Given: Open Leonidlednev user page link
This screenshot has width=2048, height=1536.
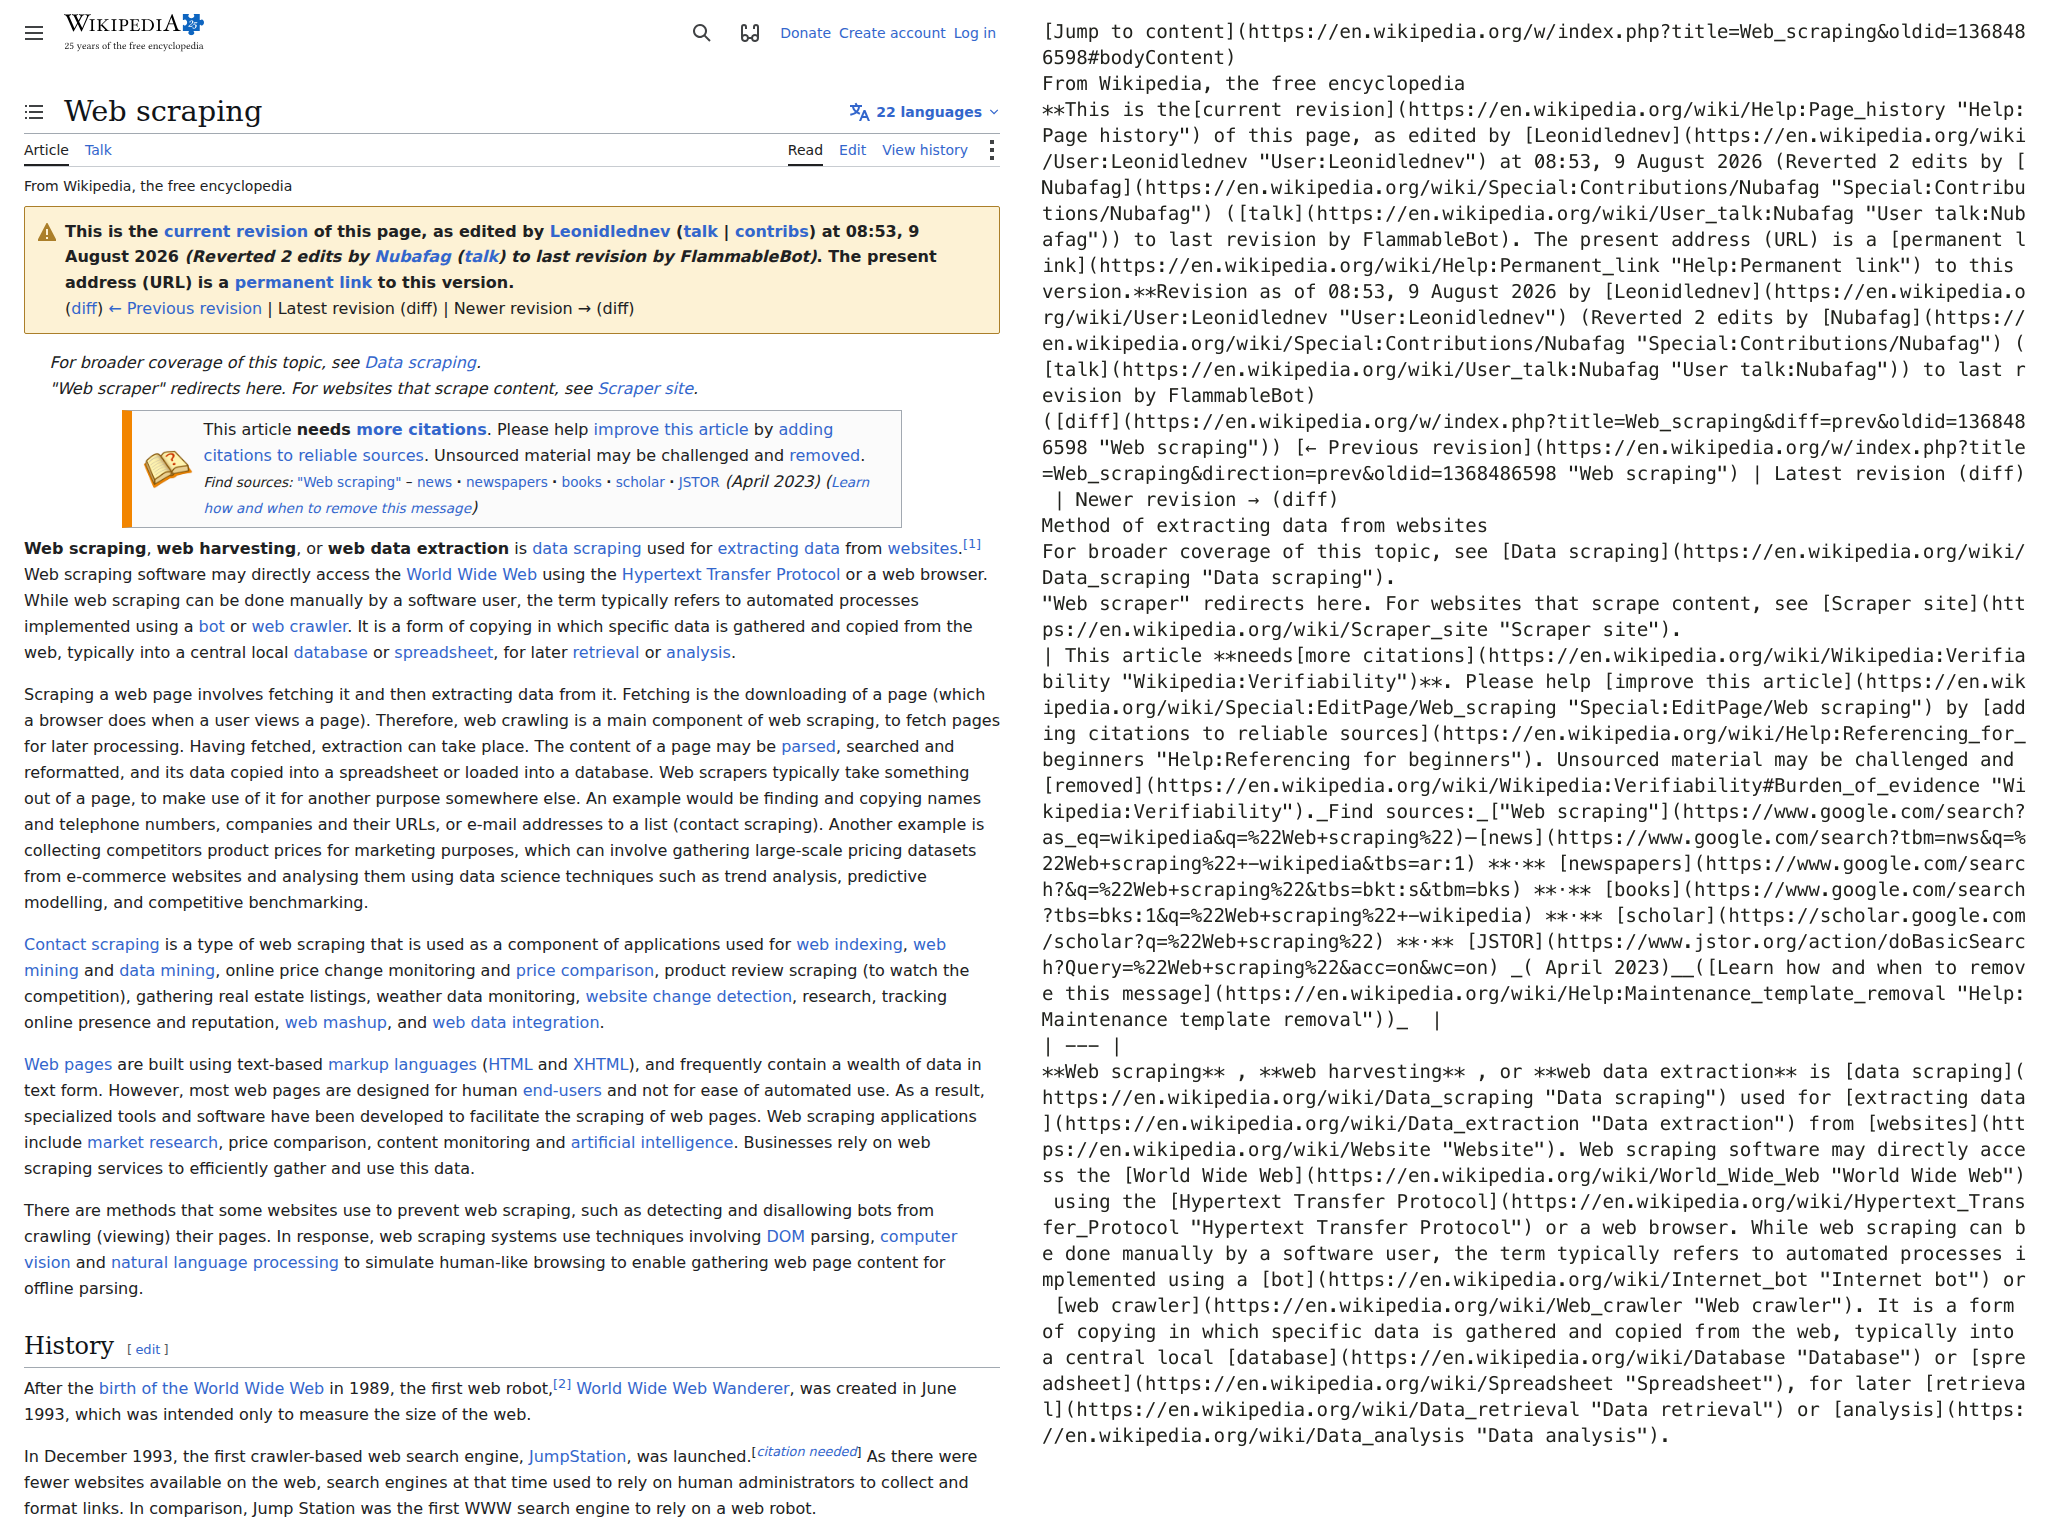Looking at the screenshot, I should pyautogui.click(x=610, y=231).
